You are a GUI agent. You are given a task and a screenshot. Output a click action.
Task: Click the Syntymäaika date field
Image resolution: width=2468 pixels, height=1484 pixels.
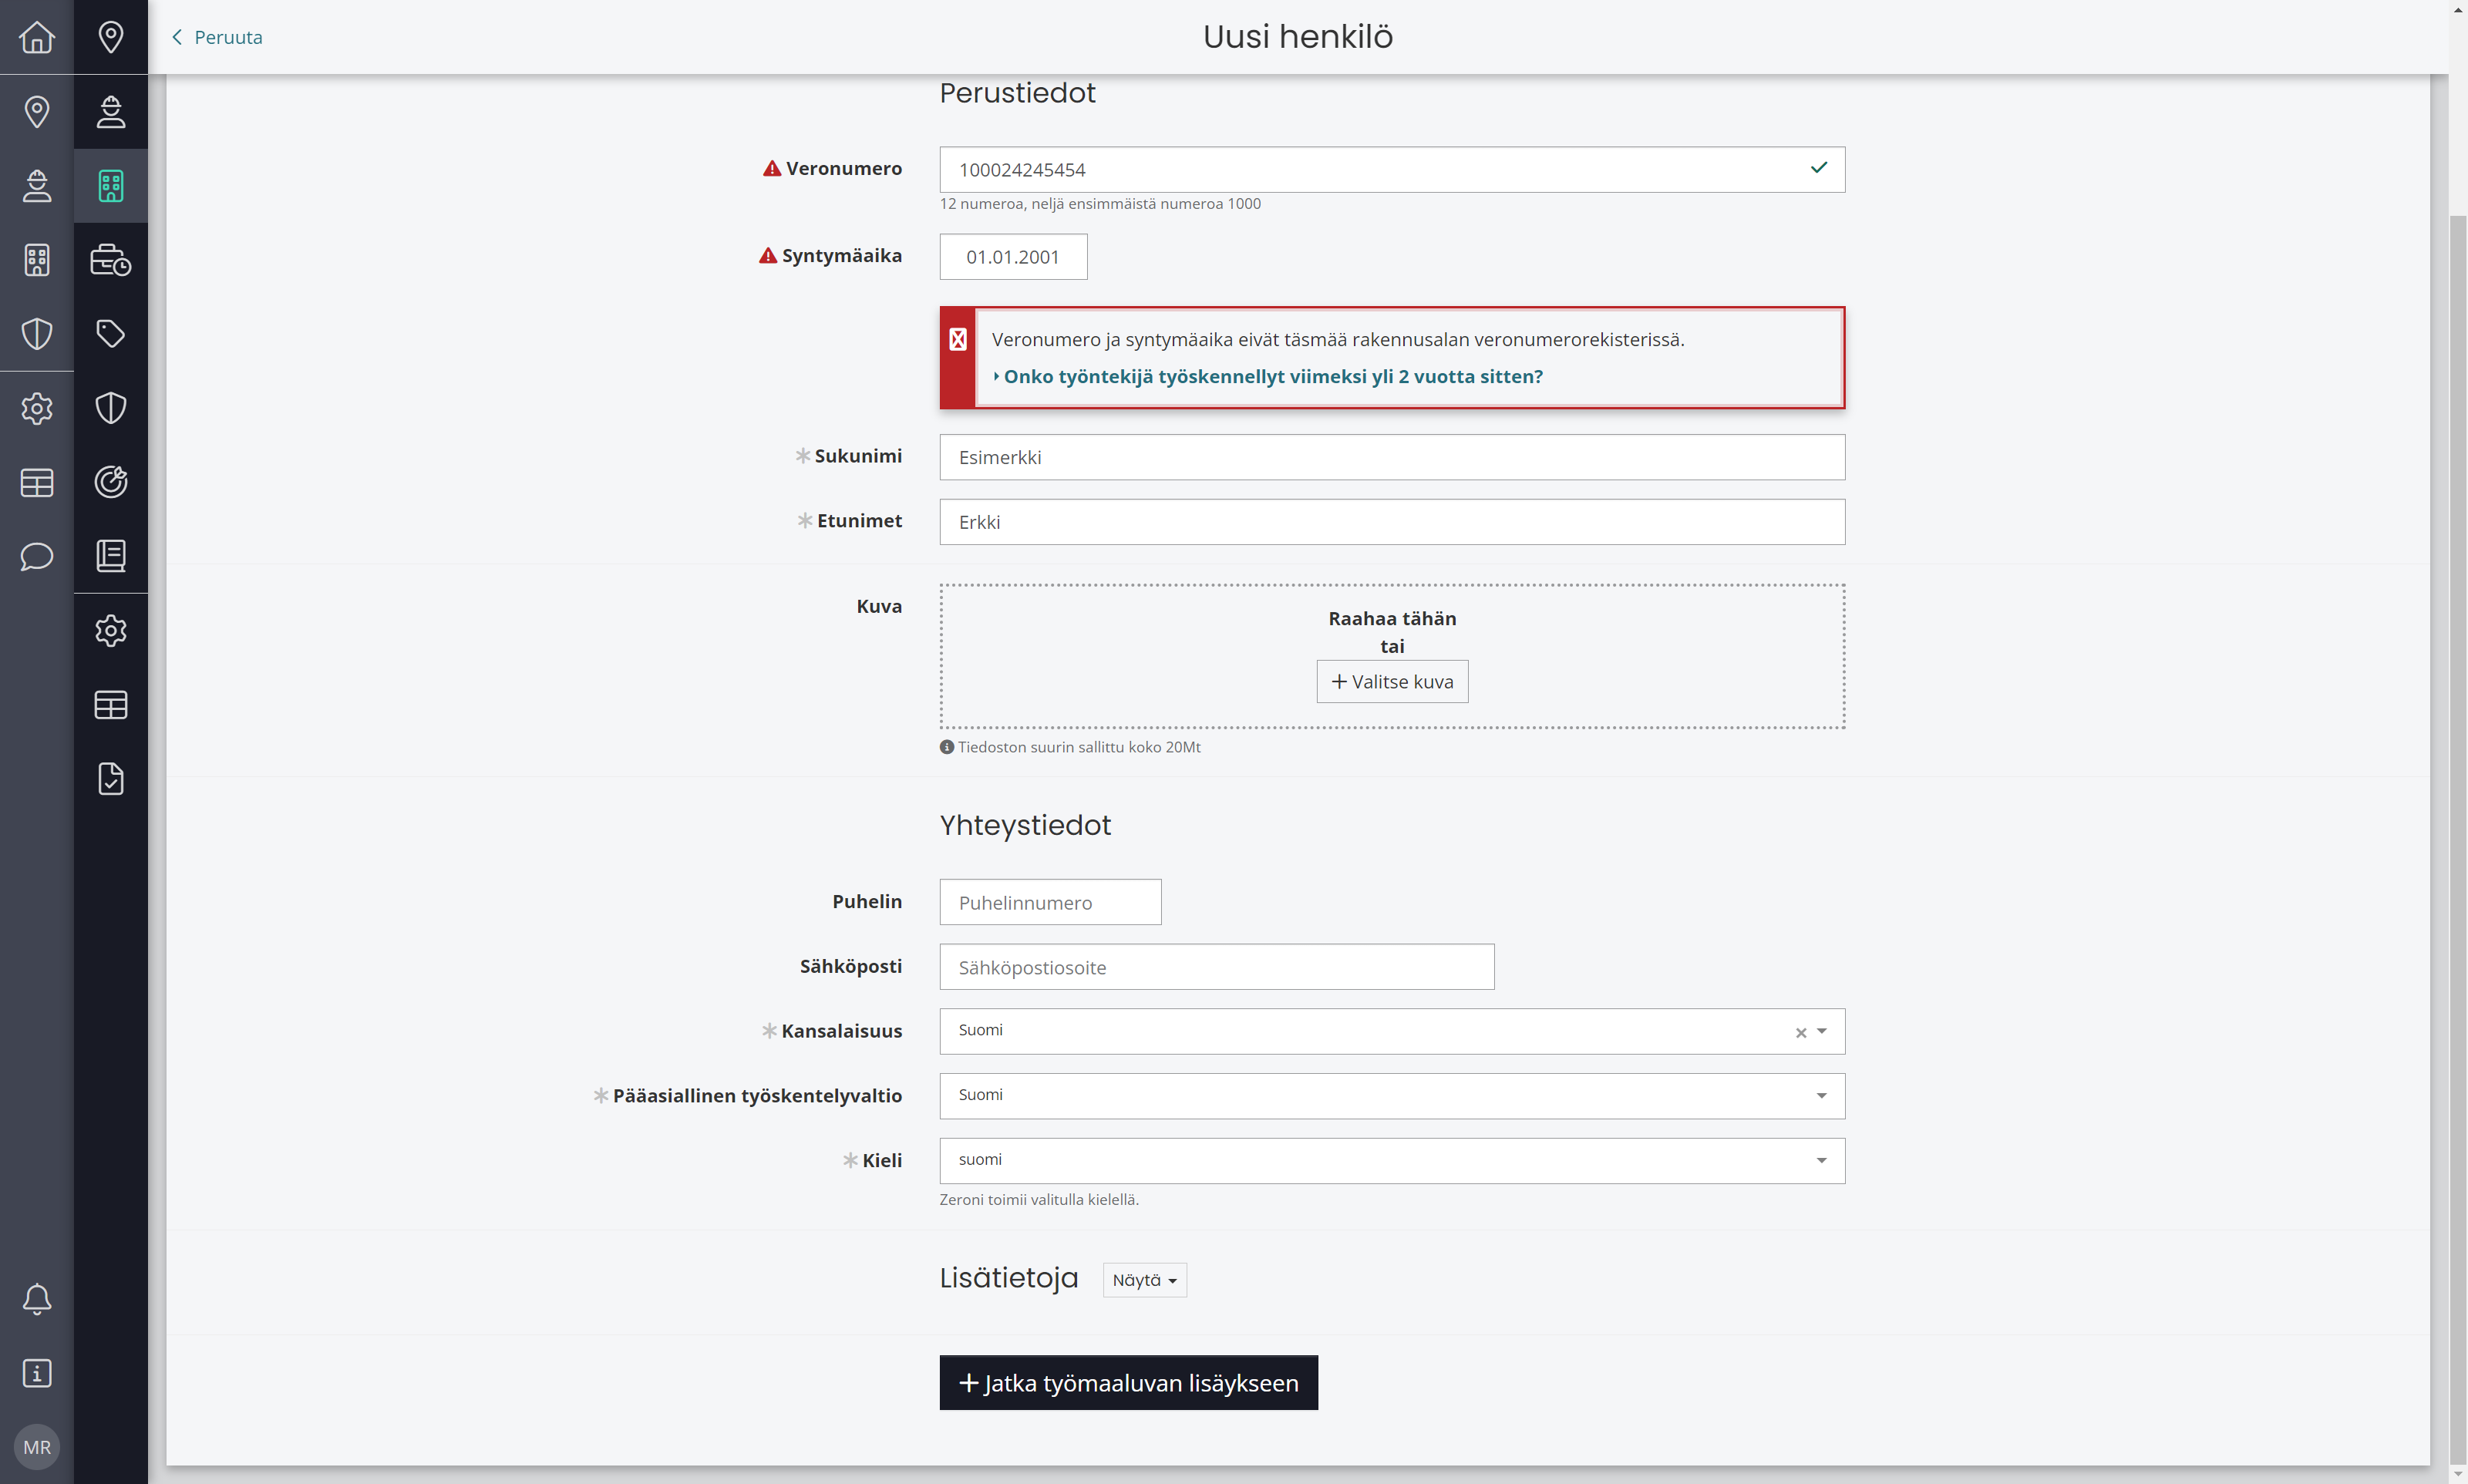[x=1013, y=257]
